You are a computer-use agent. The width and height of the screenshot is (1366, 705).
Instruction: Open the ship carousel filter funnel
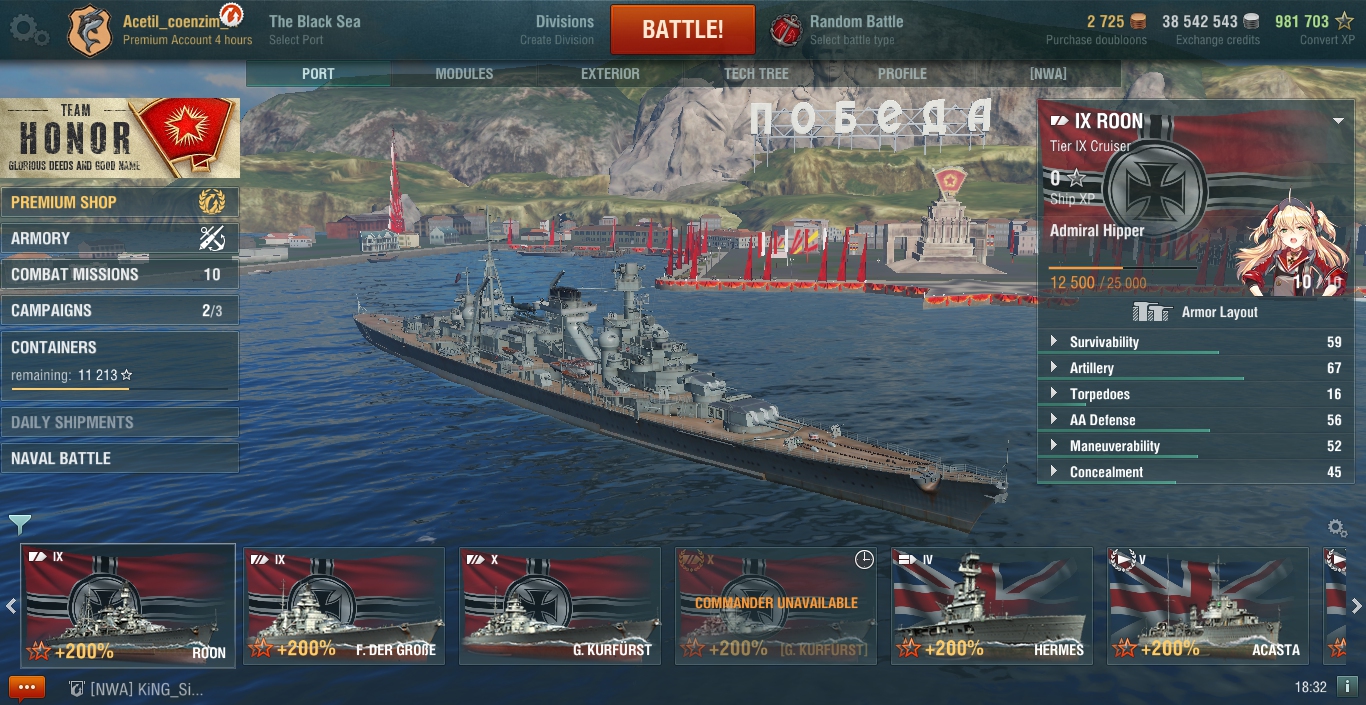click(x=20, y=523)
